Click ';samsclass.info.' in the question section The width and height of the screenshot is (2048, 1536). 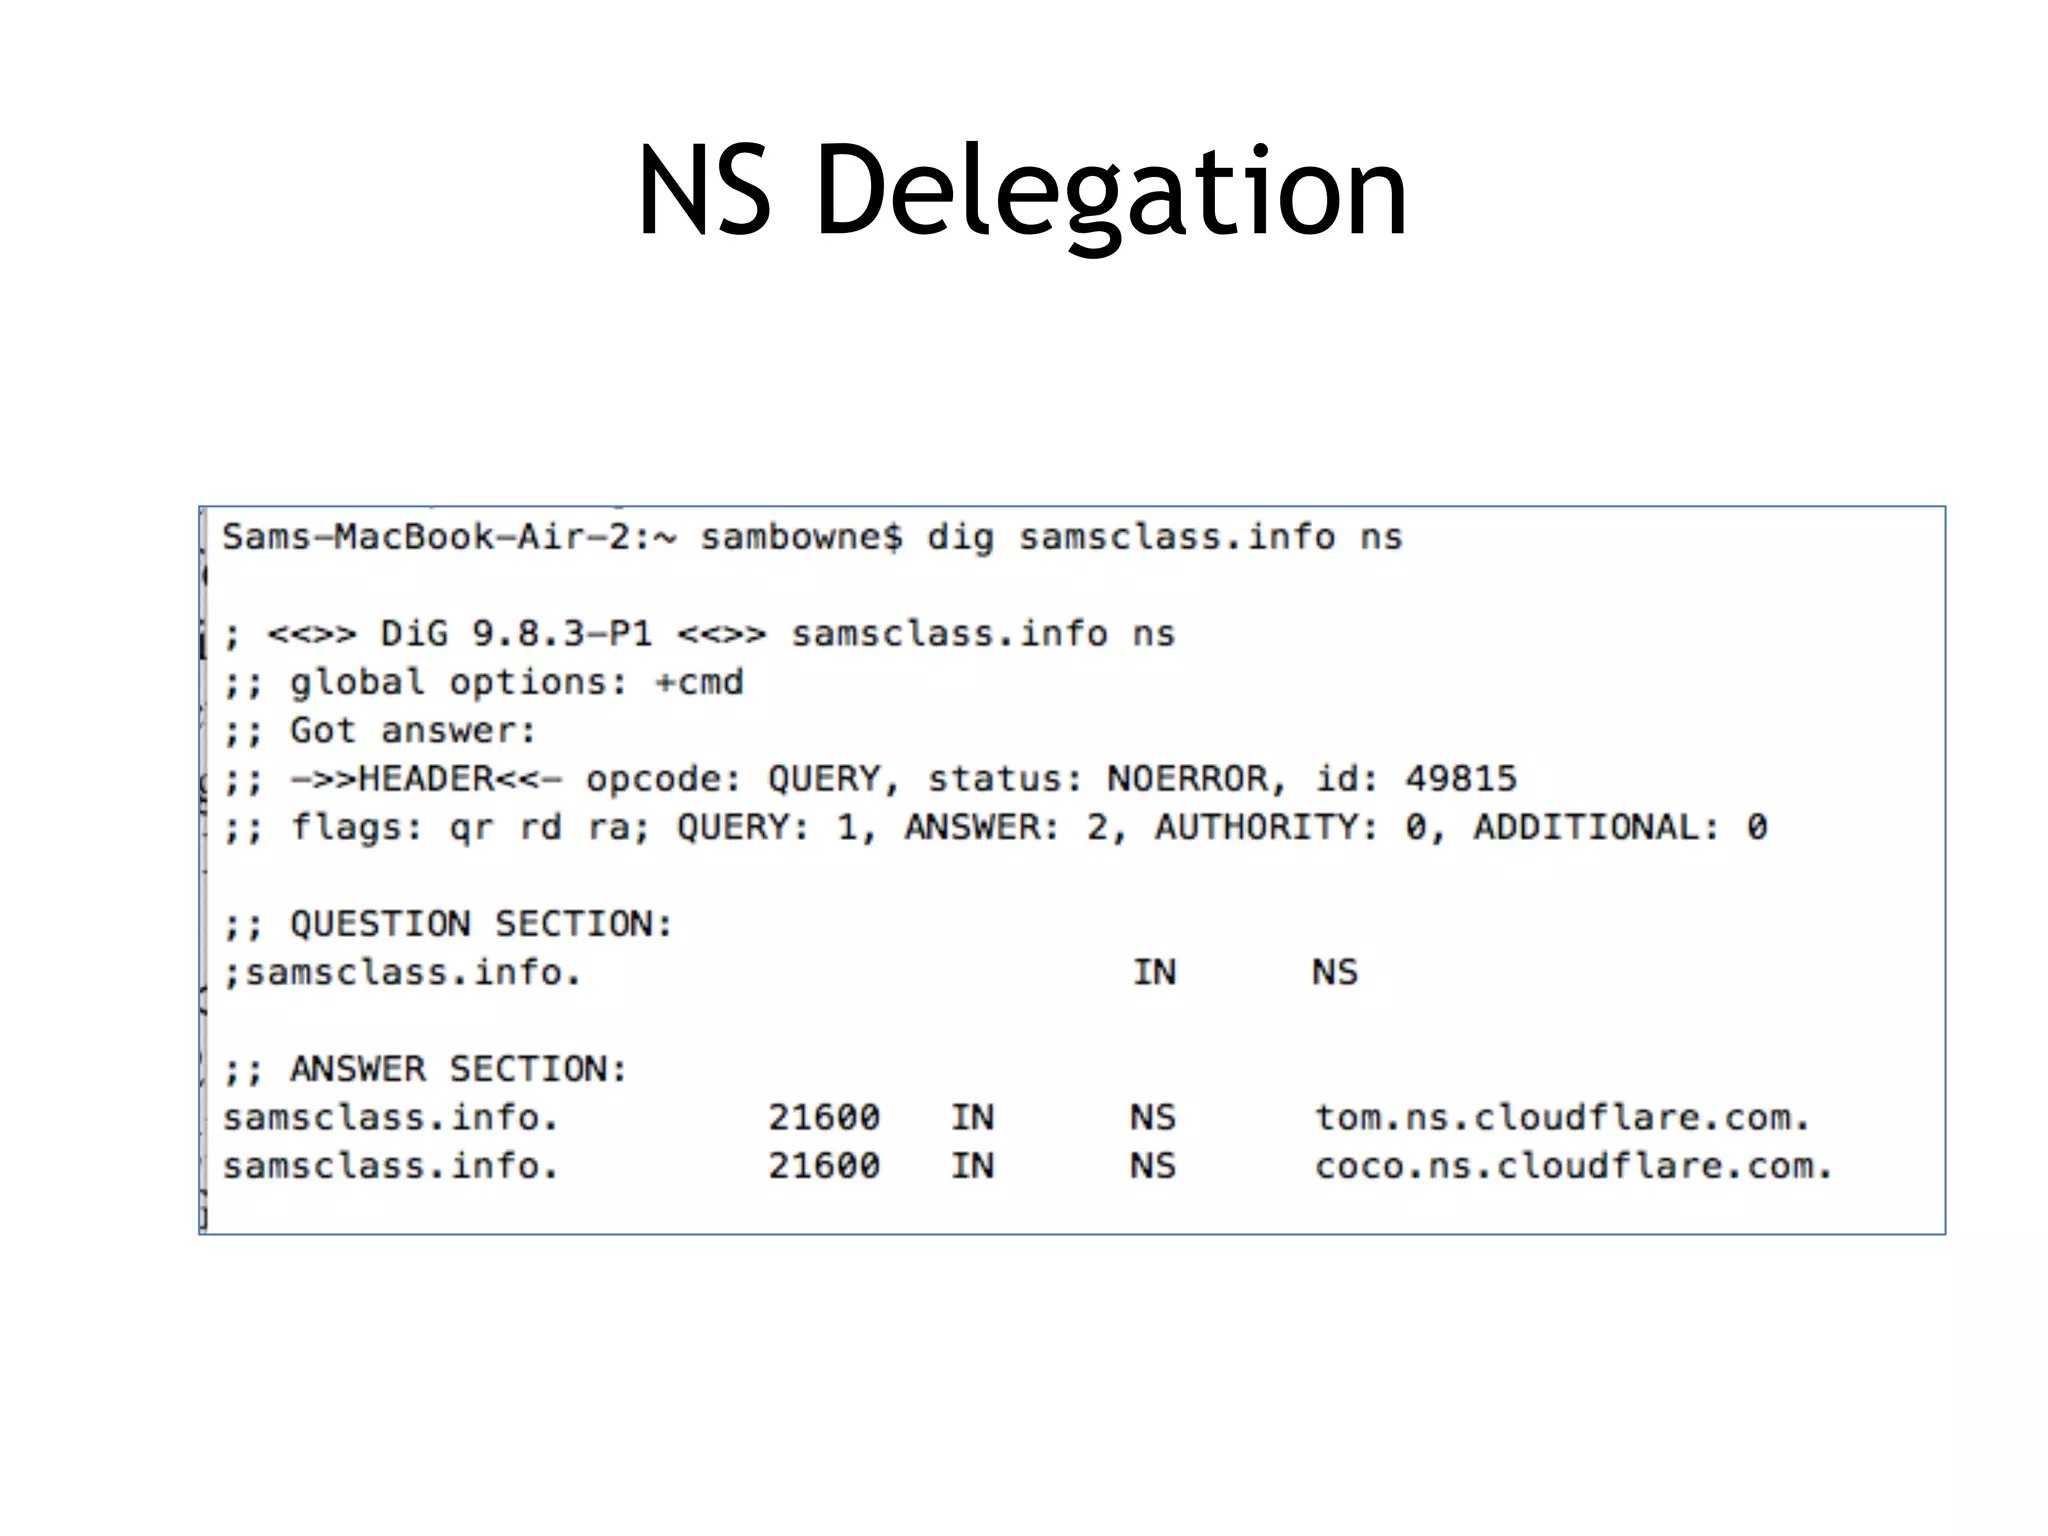coord(402,972)
